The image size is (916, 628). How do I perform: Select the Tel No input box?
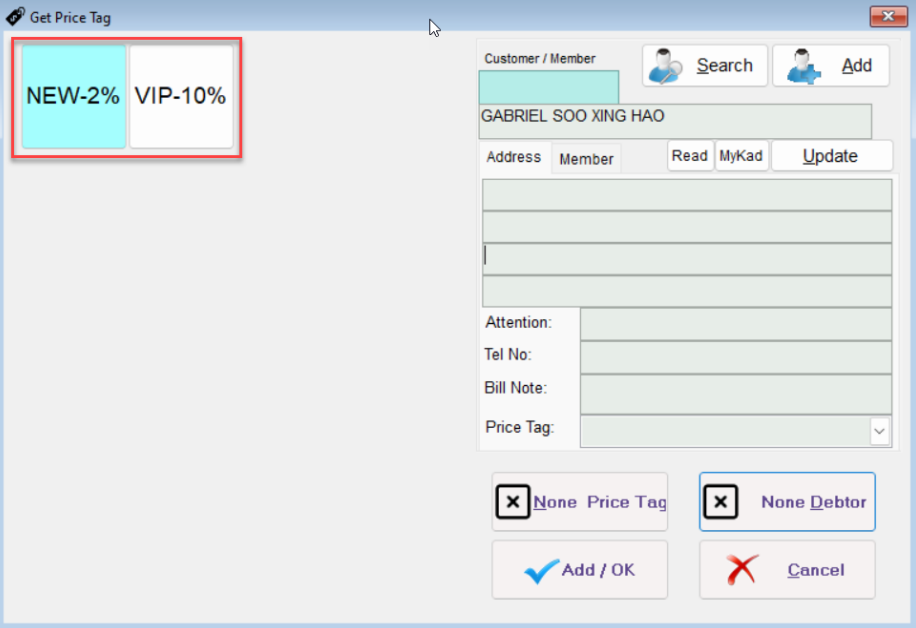coord(735,357)
